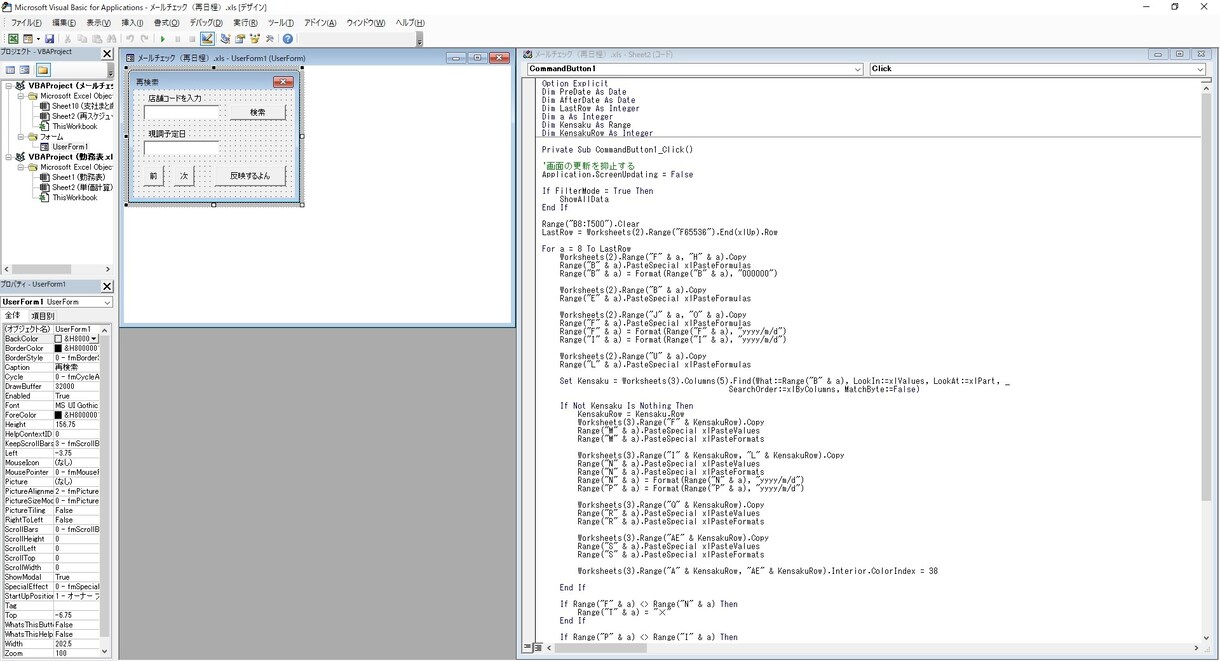Open the デバッグ(D) menu
This screenshot has width=1220, height=661.
207,22
